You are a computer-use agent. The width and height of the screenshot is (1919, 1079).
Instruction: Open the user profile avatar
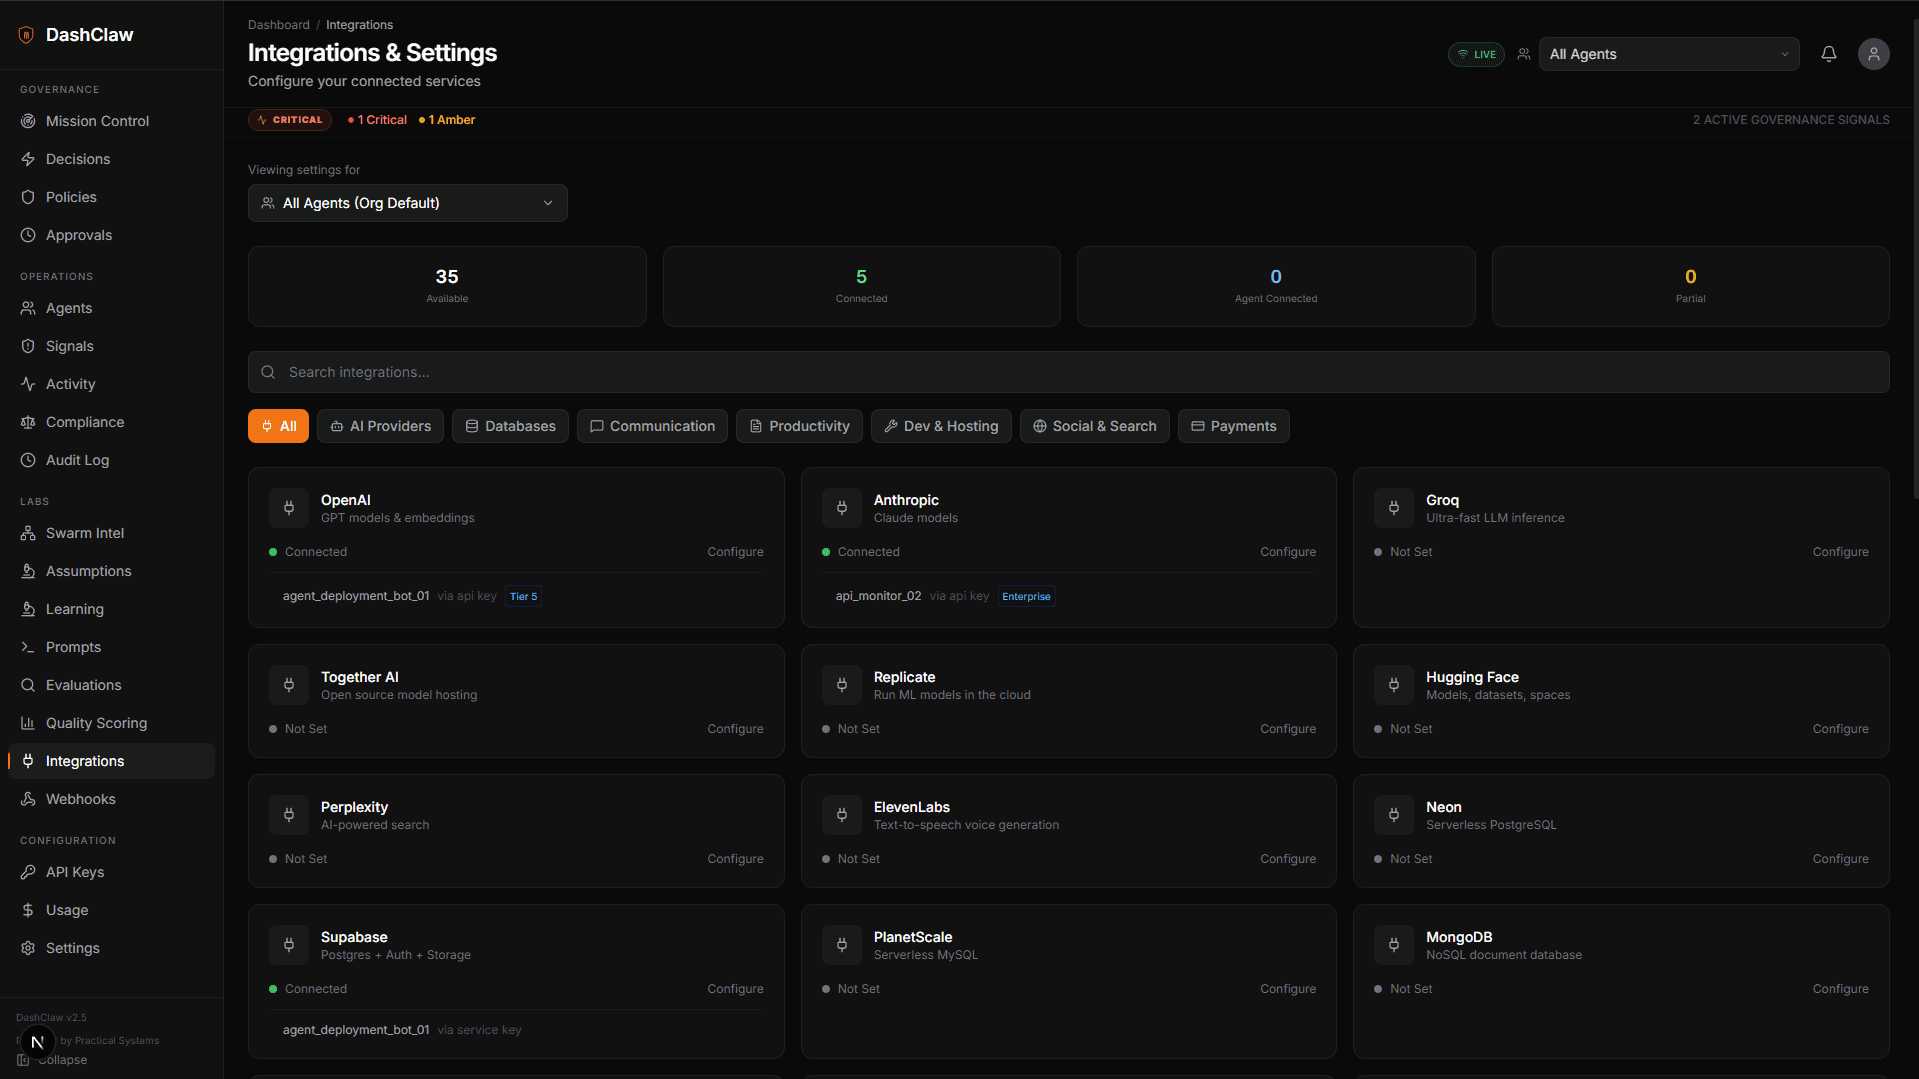[x=1874, y=54]
